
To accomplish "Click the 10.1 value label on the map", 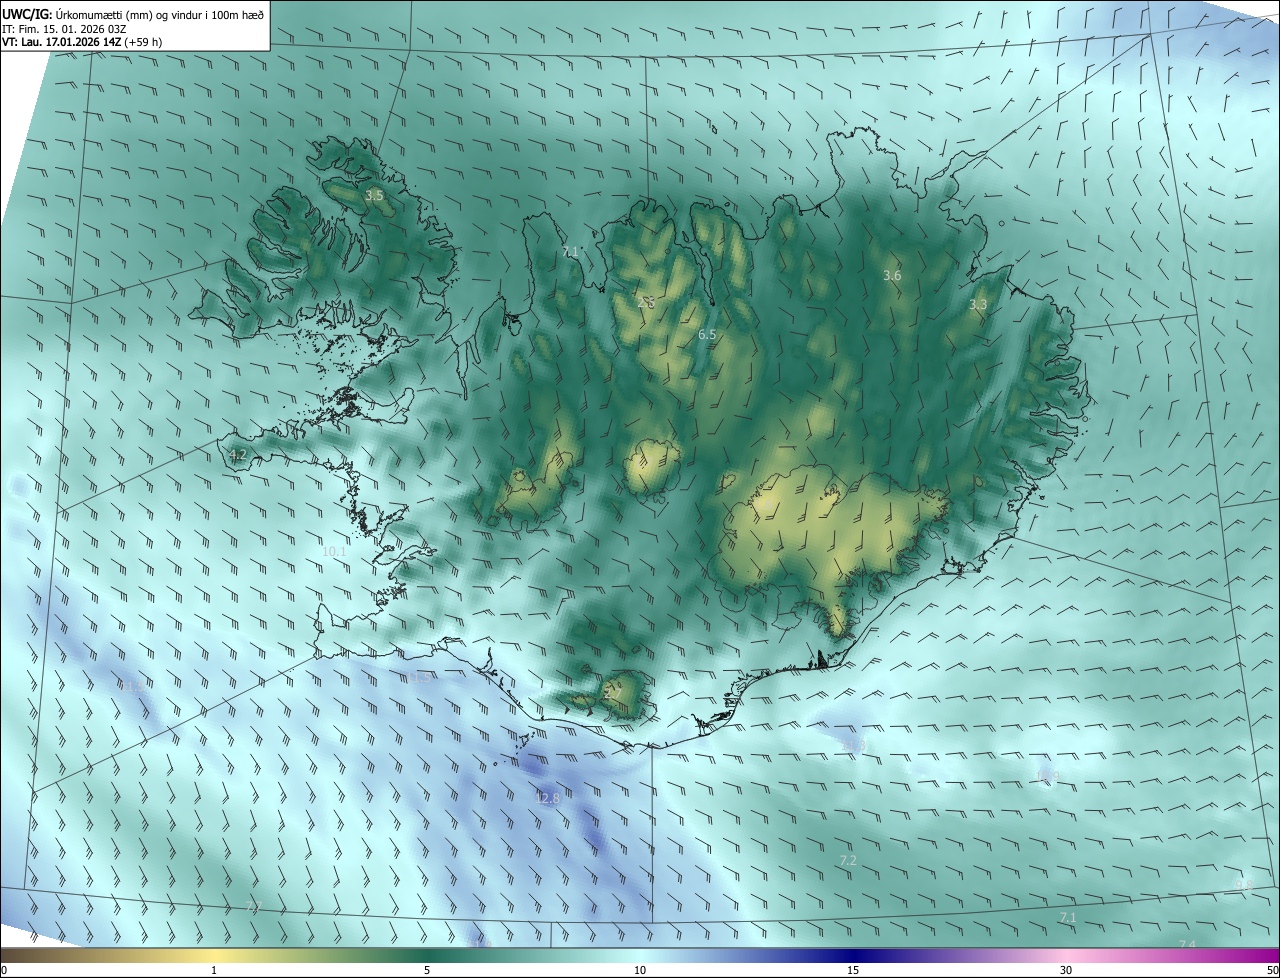I will coord(334,551).
